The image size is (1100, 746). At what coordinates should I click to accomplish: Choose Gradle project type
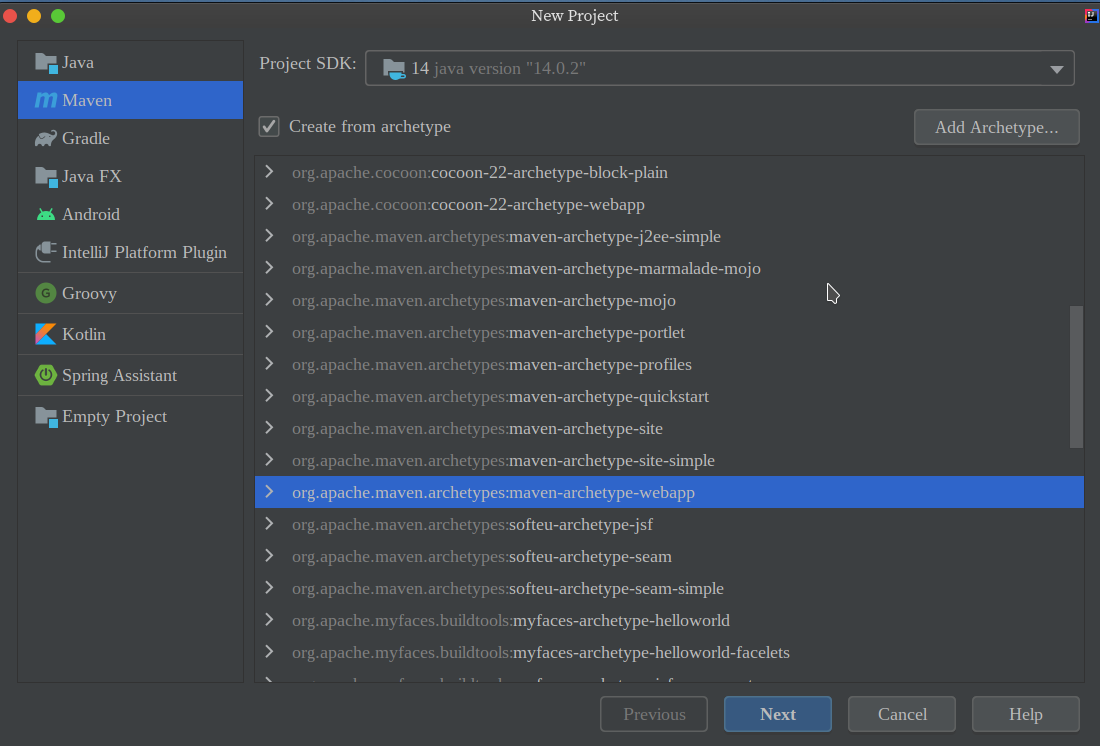click(130, 138)
